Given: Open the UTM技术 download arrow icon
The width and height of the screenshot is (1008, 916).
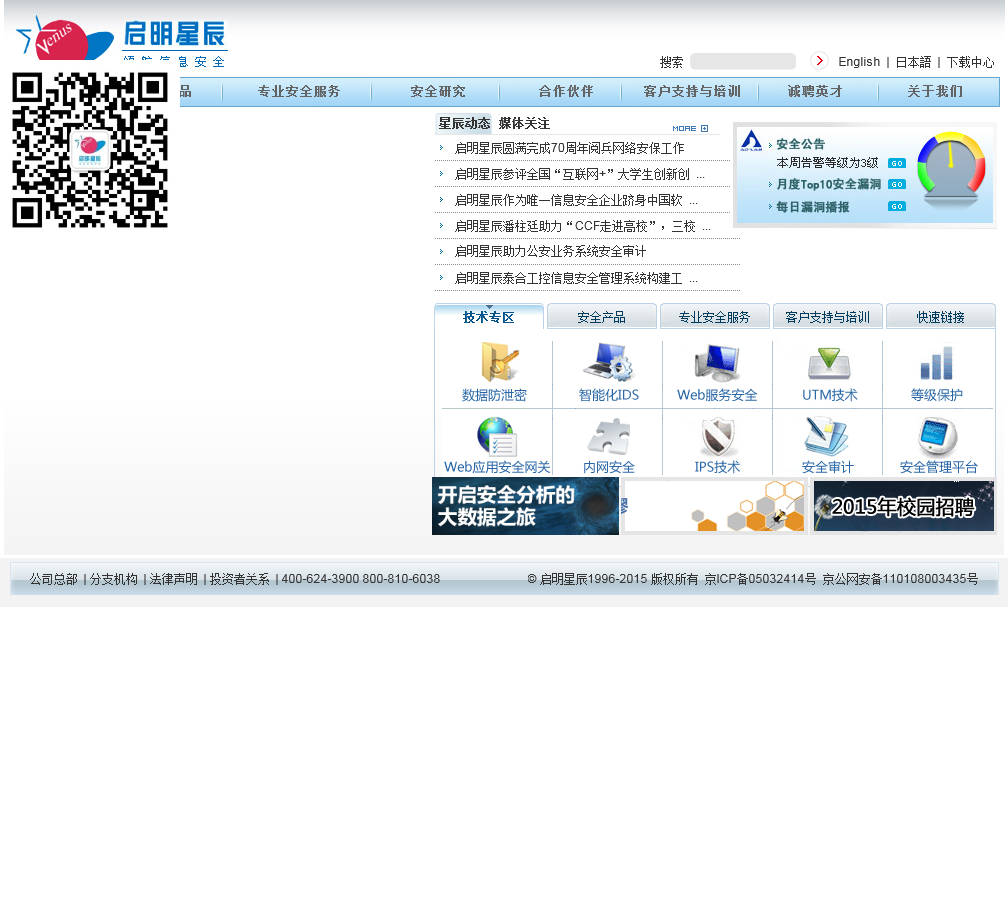Looking at the screenshot, I should [829, 363].
